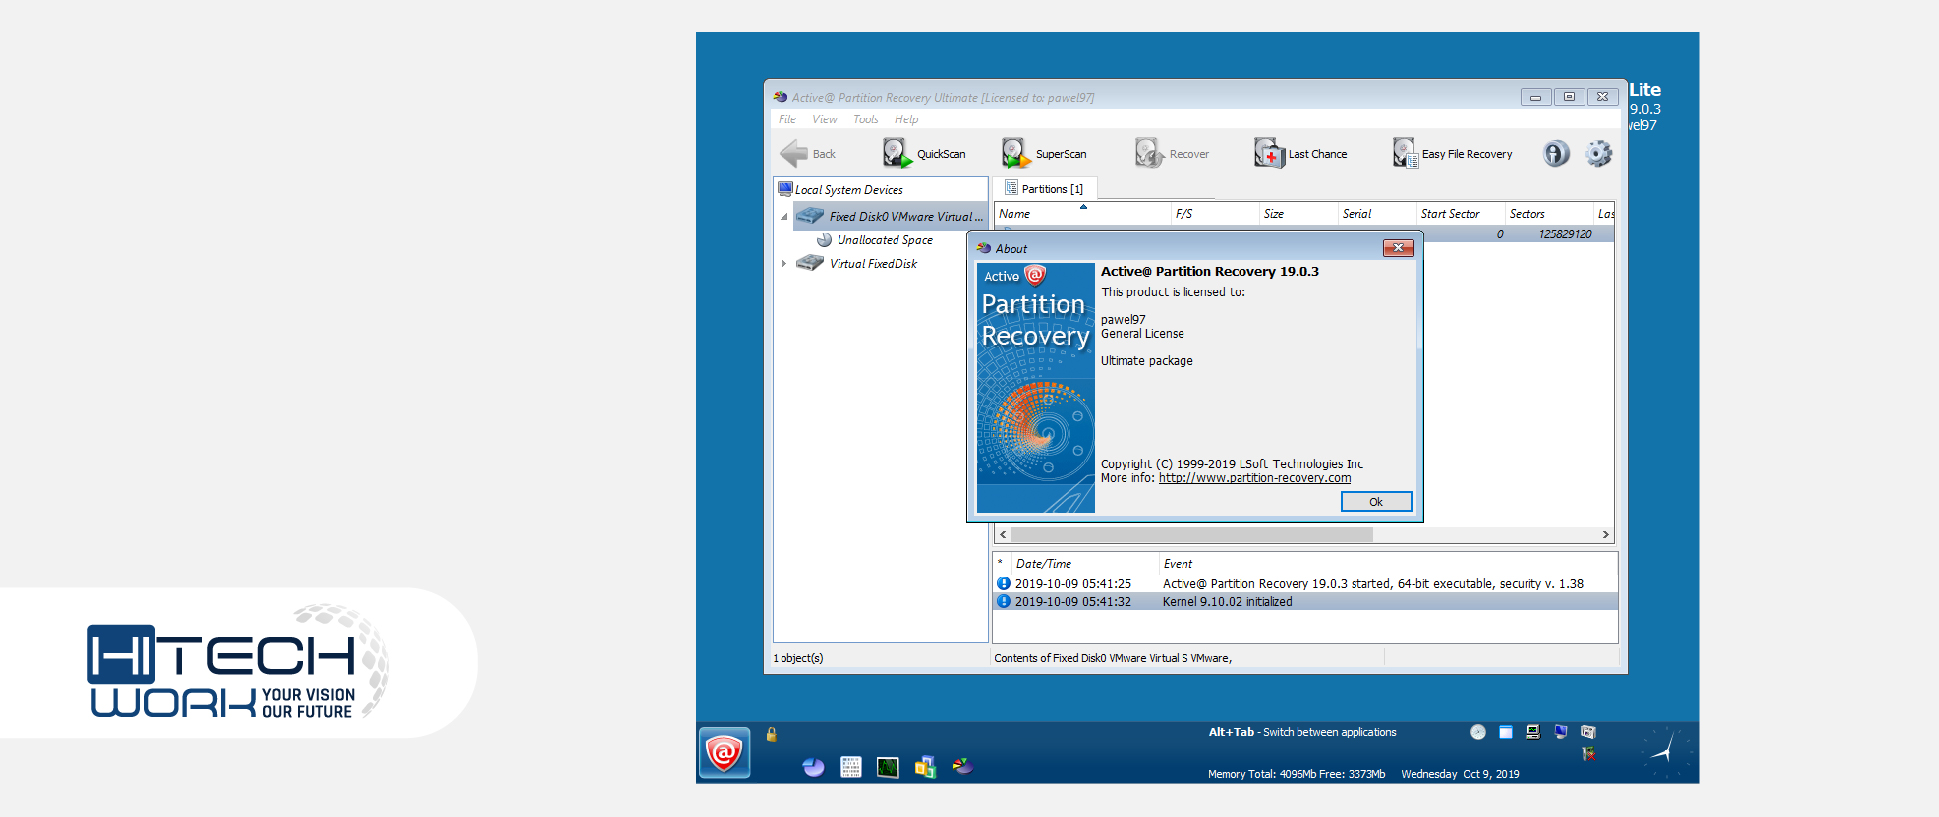Select the 05:41:25 log entry

[x=1305, y=584]
